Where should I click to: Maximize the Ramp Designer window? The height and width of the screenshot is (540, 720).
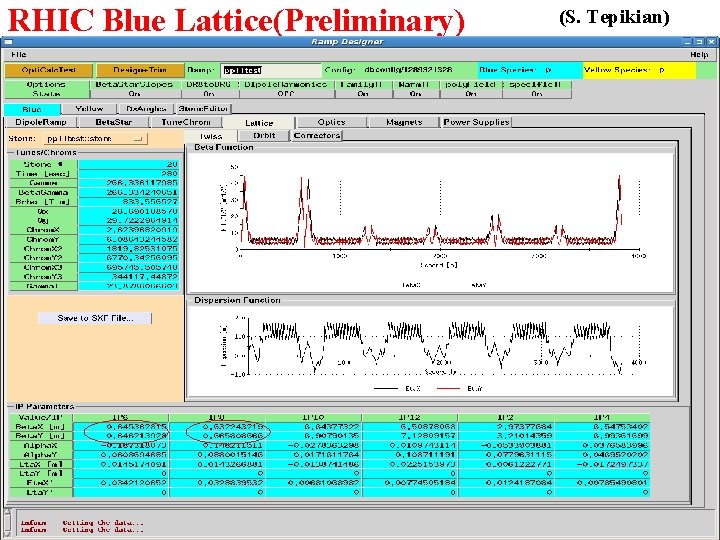coord(699,42)
